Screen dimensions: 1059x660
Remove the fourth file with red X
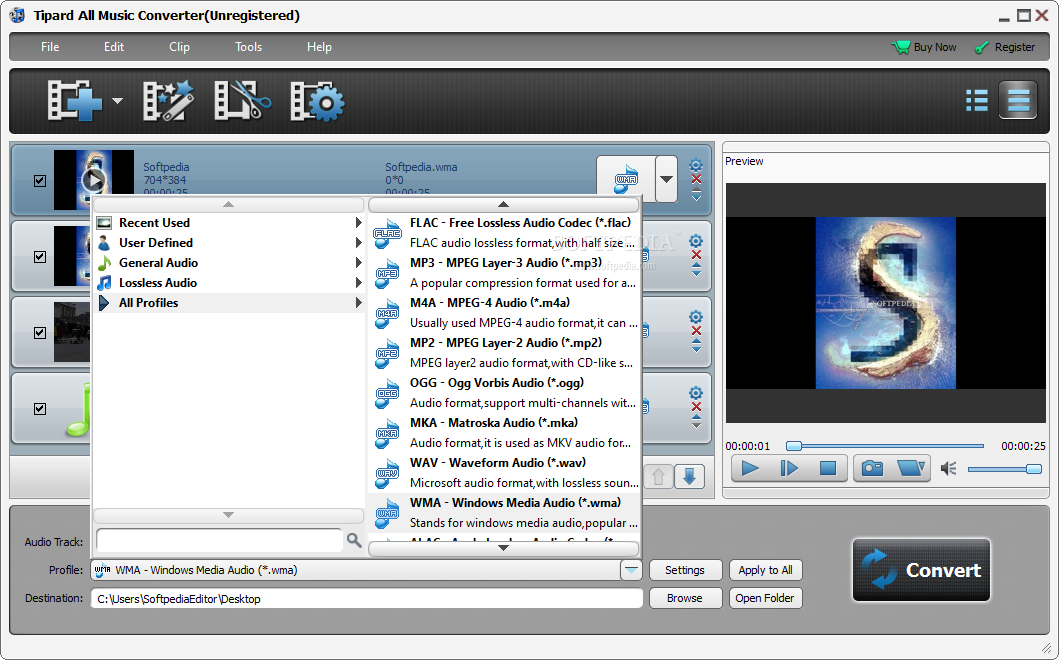(x=696, y=407)
